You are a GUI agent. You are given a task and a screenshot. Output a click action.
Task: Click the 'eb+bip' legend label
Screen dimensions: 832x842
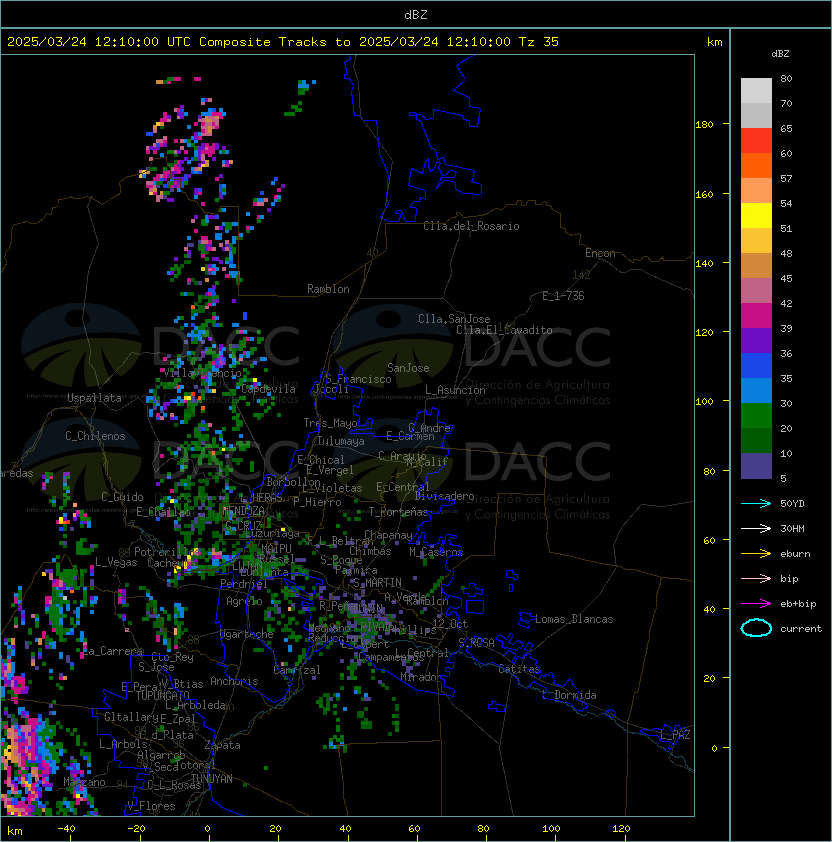(x=798, y=604)
